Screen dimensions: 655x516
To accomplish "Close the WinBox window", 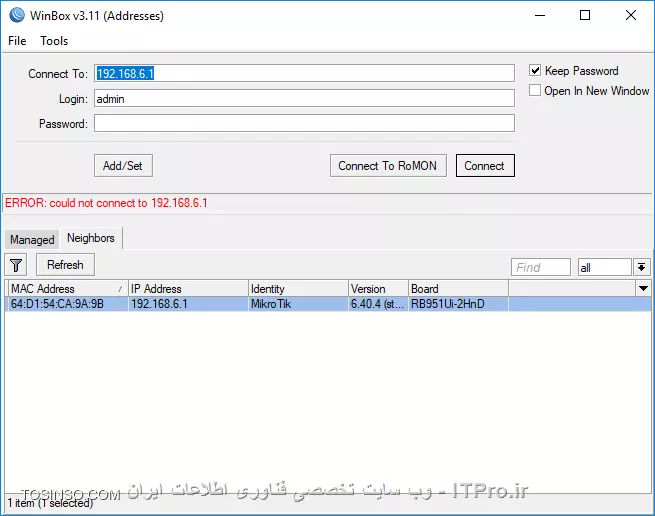I will 631,15.
